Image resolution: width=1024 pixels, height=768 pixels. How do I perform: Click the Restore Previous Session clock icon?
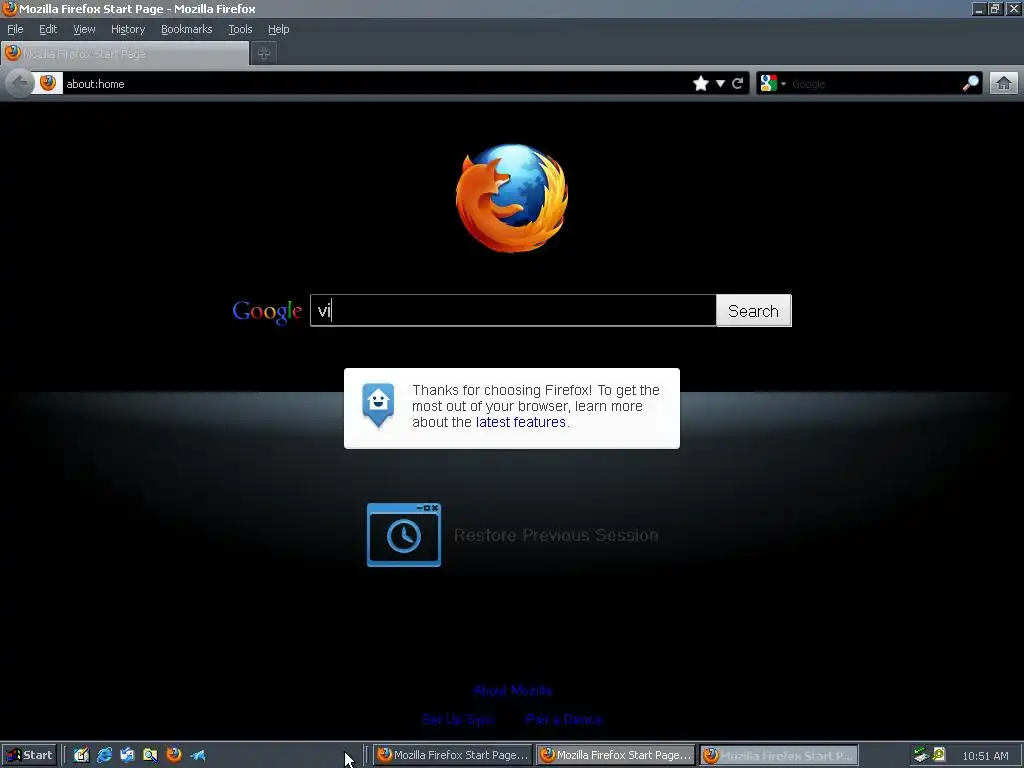click(404, 535)
